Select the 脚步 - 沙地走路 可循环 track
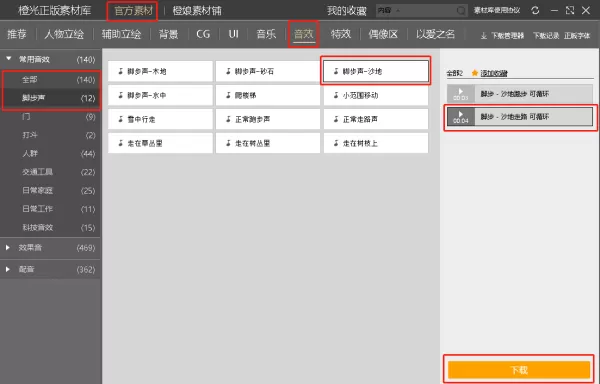 point(520,117)
